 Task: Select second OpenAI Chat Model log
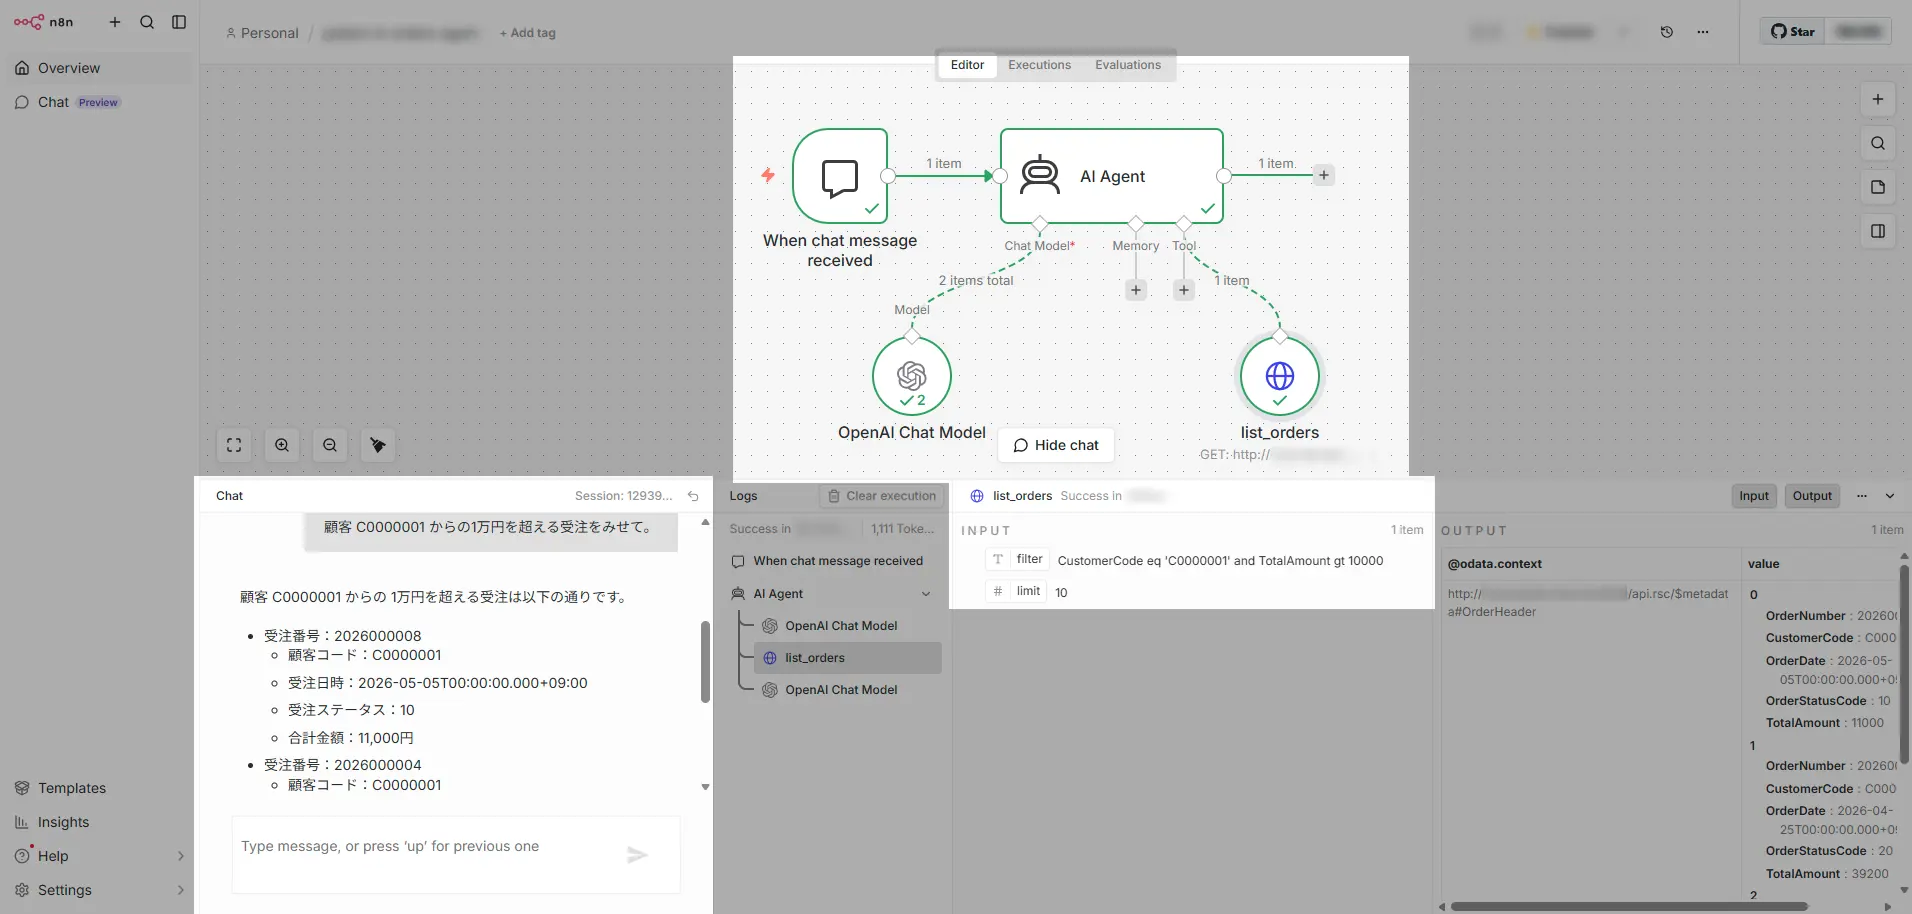pos(841,690)
